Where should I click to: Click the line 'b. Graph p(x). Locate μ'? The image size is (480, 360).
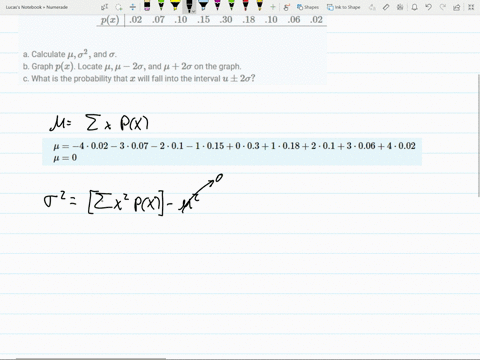coord(132,66)
